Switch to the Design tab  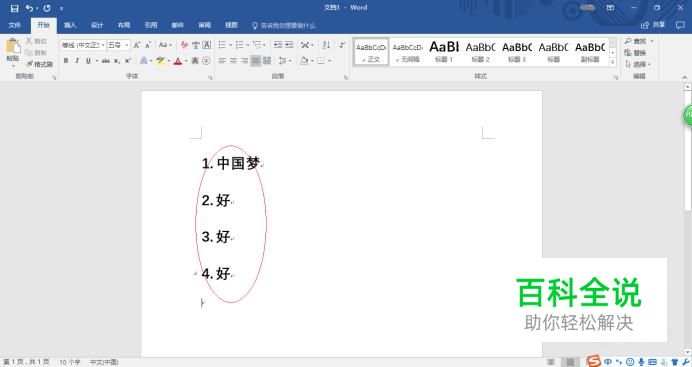pyautogui.click(x=97, y=25)
